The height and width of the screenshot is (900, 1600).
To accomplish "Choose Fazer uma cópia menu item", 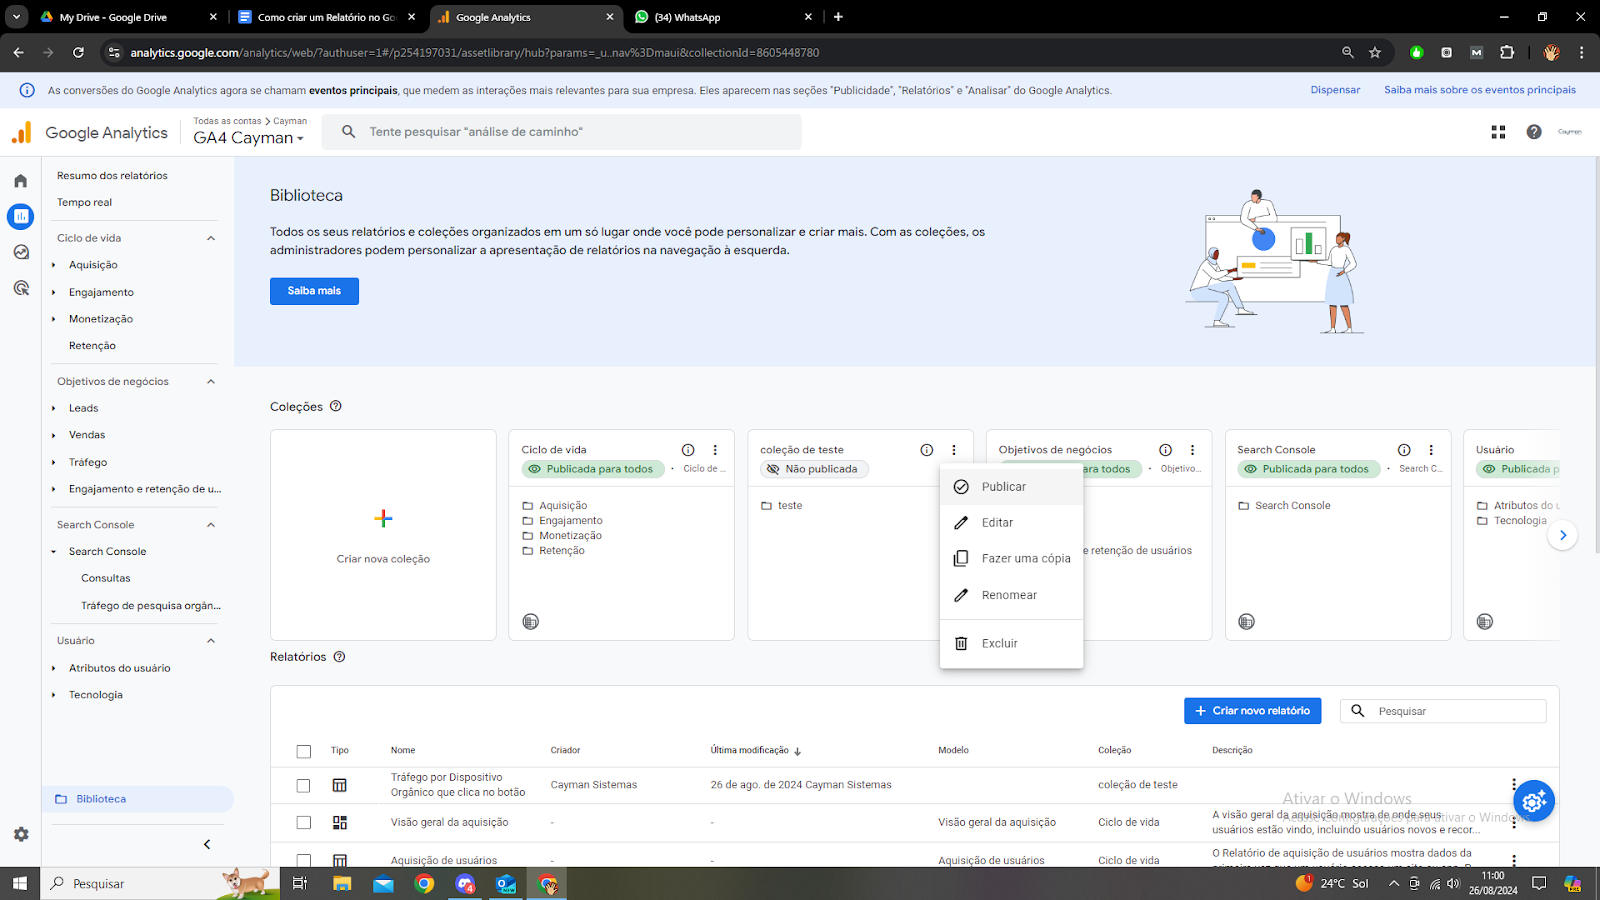I will (1011, 559).
